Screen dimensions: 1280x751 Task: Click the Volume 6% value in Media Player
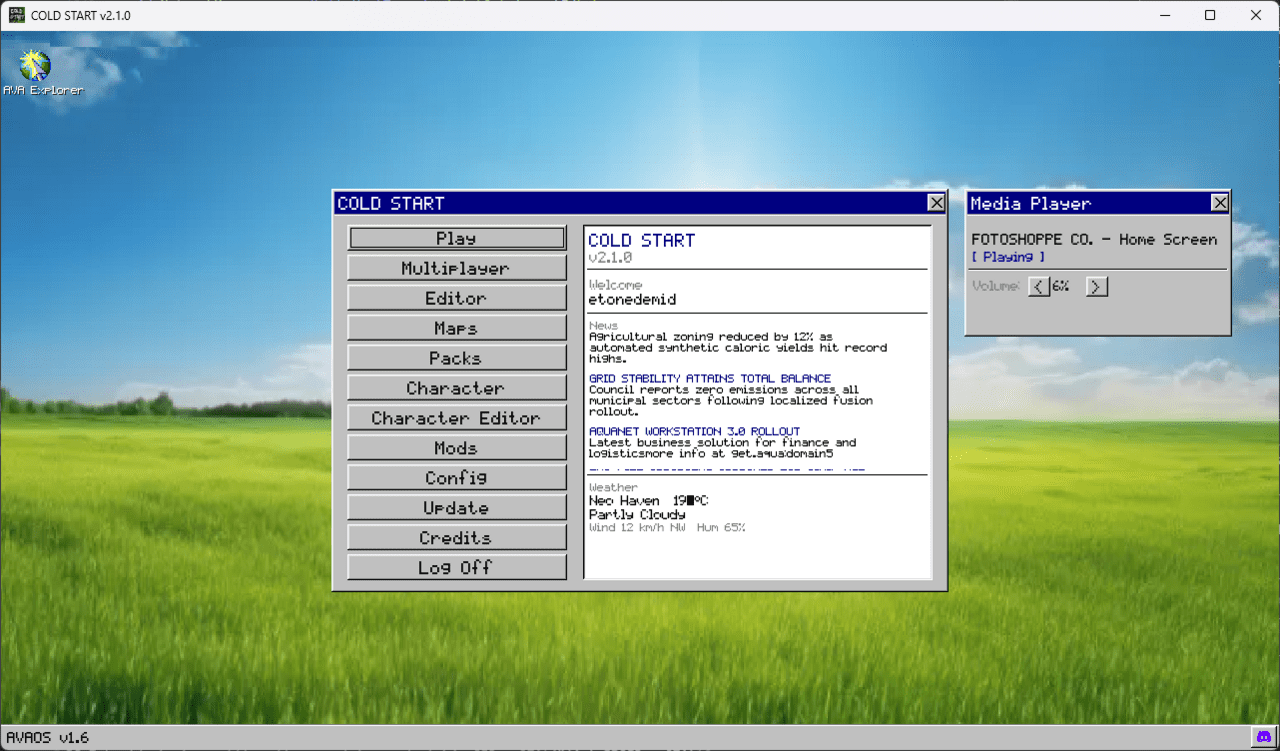tap(1060, 286)
